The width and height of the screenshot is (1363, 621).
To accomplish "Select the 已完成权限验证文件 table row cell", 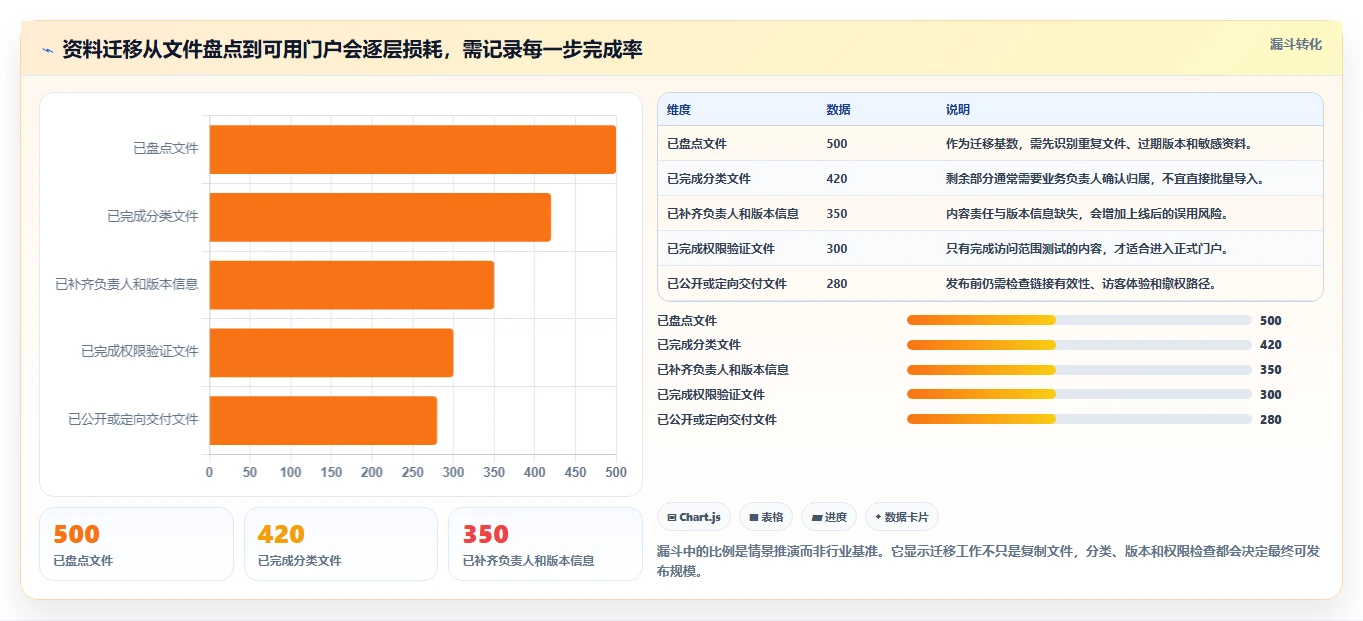I will click(x=721, y=249).
